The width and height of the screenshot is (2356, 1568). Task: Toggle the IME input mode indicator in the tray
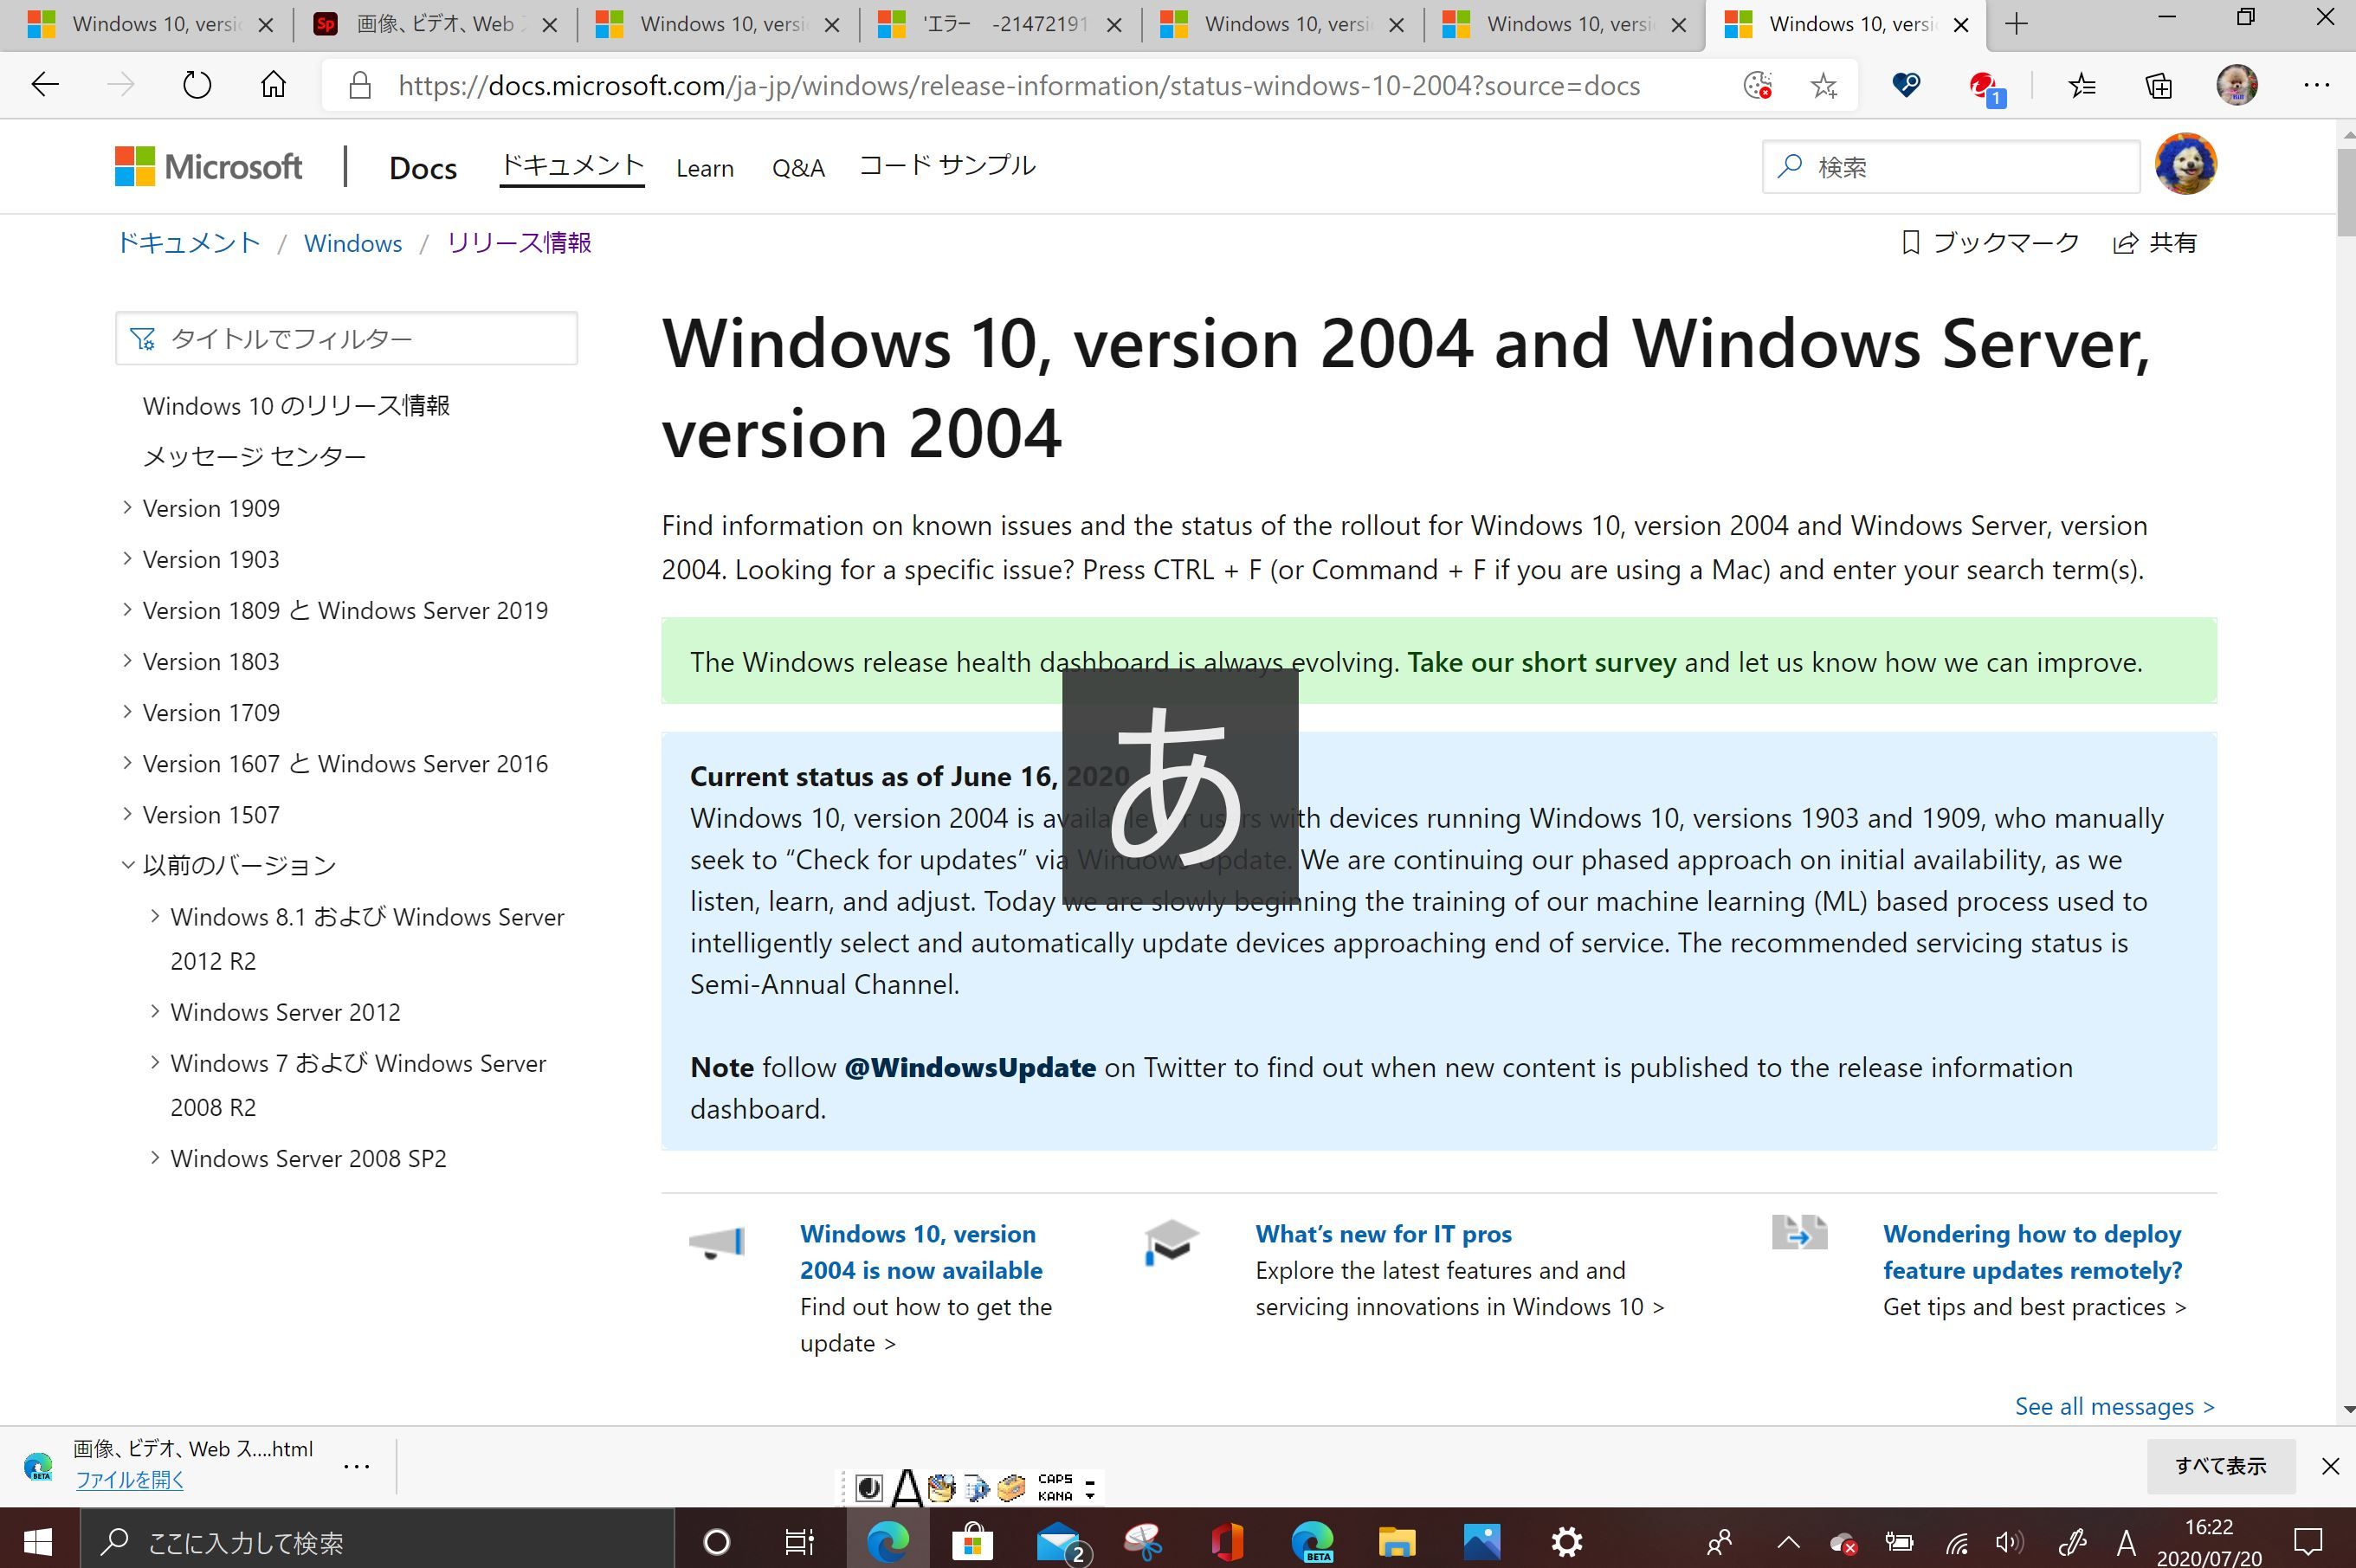point(2127,1542)
